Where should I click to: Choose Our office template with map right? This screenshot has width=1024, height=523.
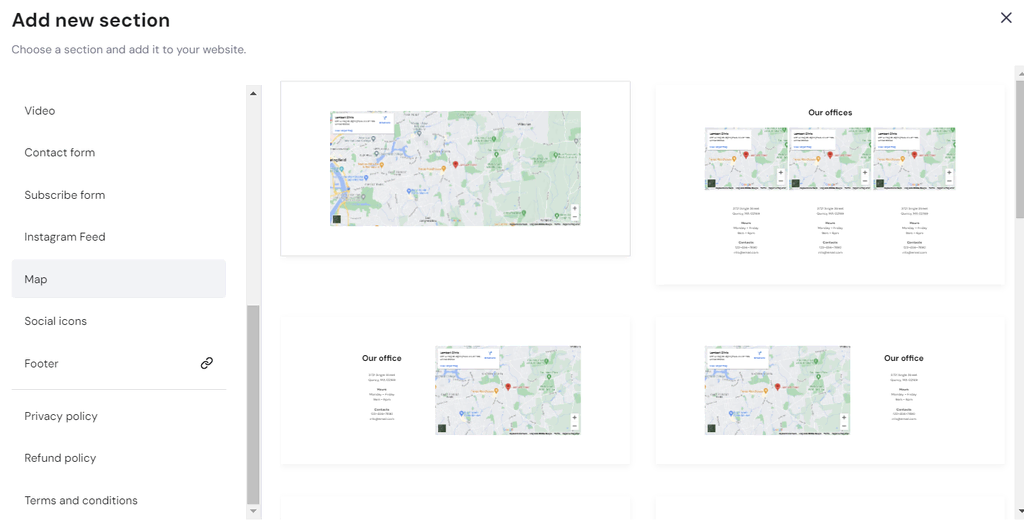pos(455,390)
